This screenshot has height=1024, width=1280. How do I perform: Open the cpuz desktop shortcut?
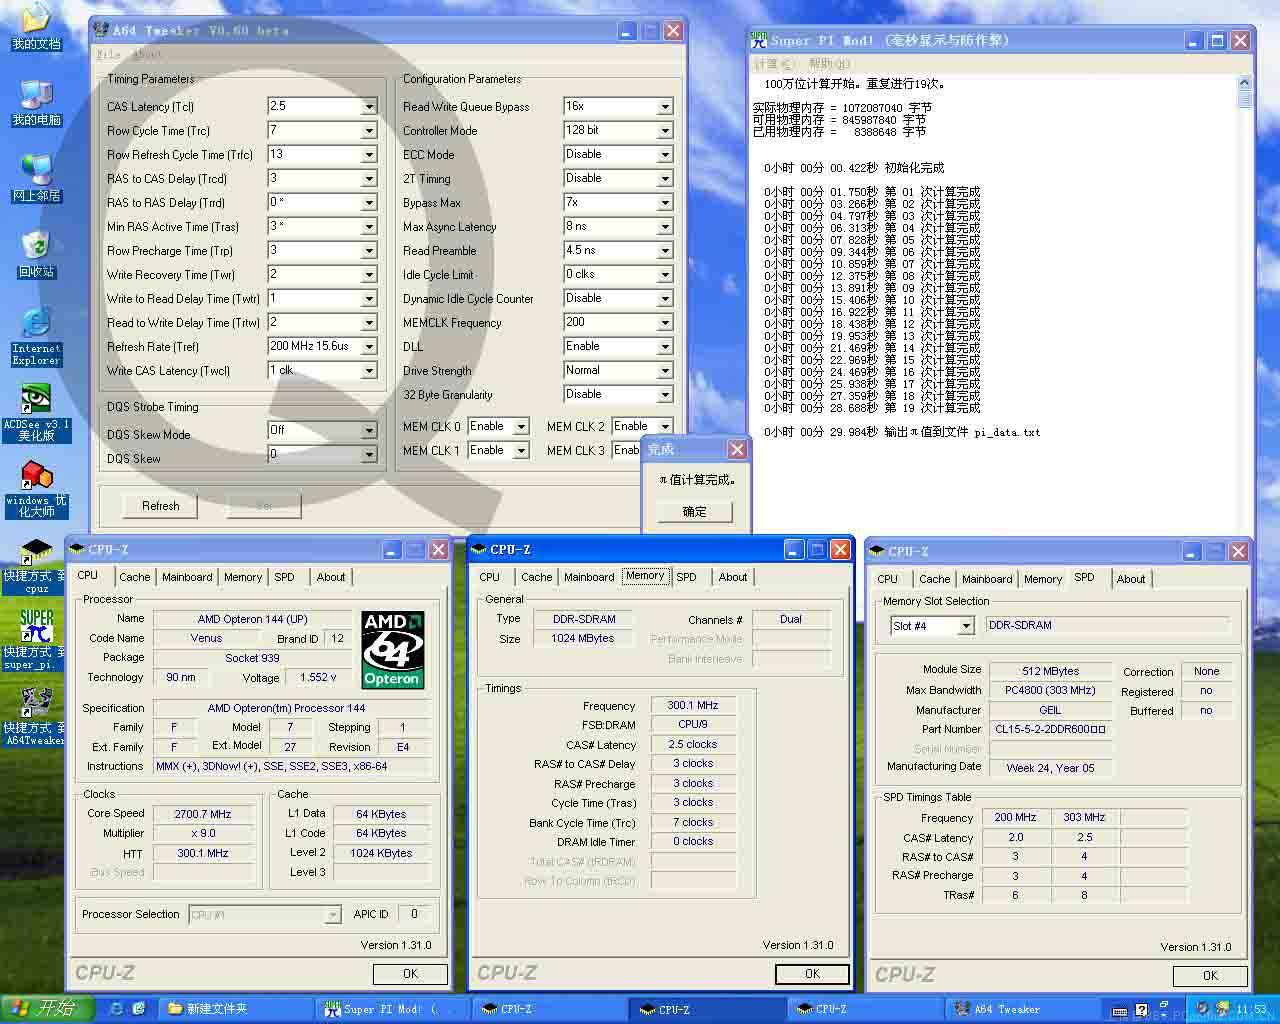(x=36, y=566)
